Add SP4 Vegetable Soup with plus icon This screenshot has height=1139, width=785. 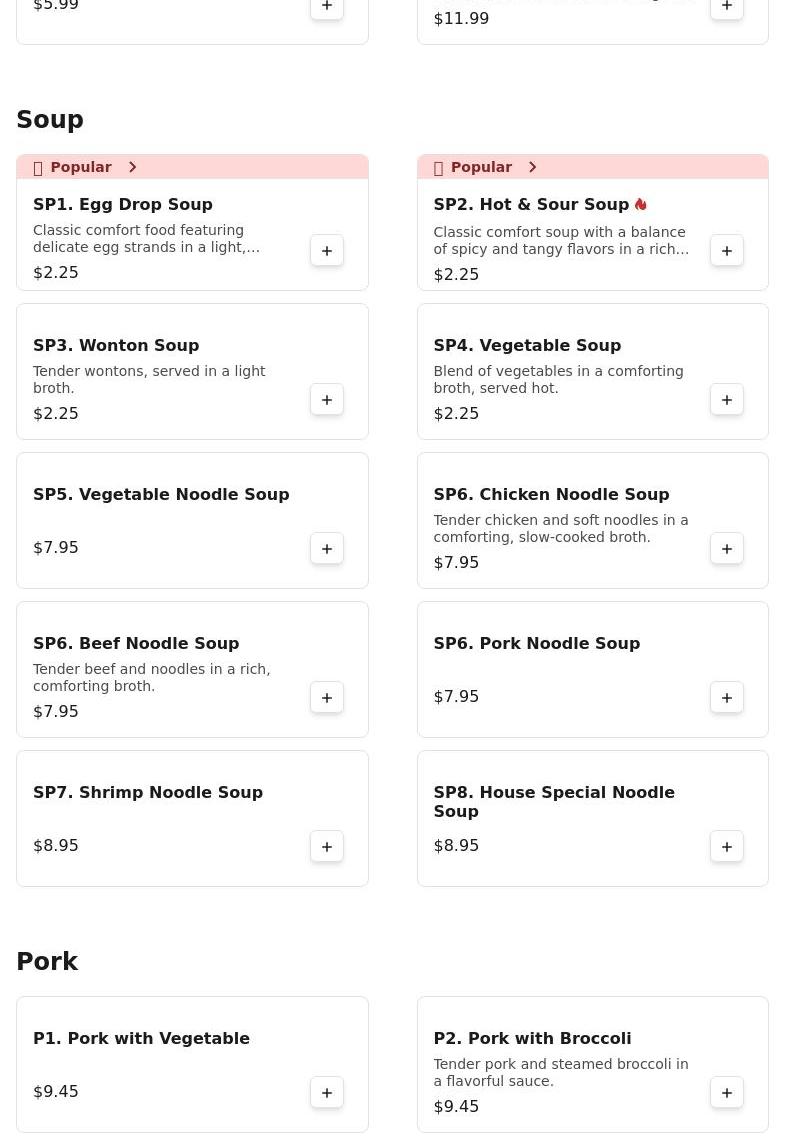tap(727, 400)
